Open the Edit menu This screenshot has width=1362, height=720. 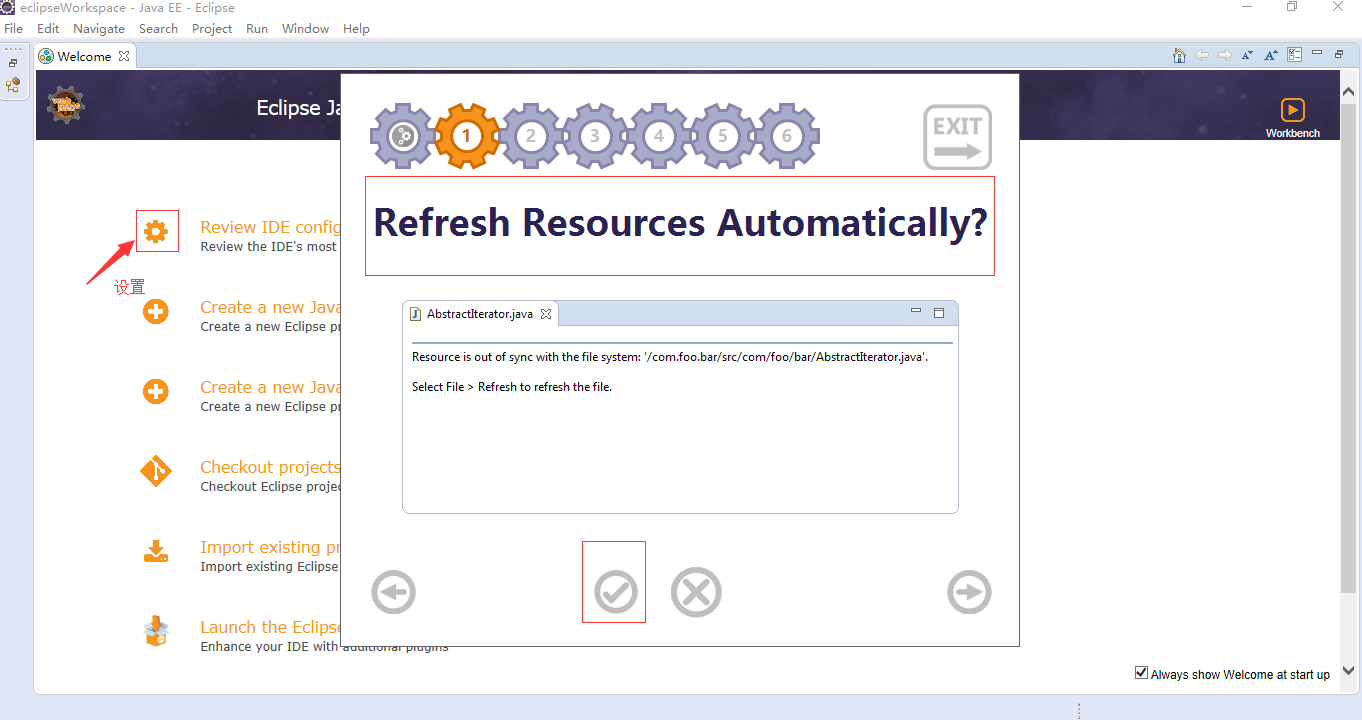[x=48, y=29]
